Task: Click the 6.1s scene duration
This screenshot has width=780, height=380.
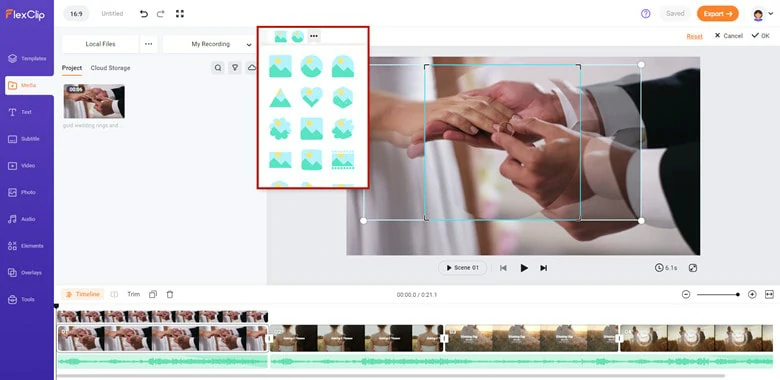Action: pos(666,268)
